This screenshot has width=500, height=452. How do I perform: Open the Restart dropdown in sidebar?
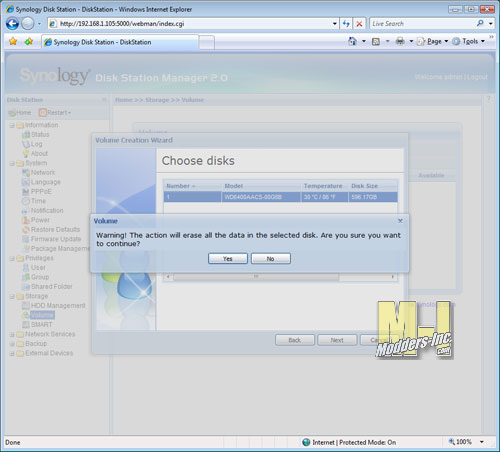[55, 113]
